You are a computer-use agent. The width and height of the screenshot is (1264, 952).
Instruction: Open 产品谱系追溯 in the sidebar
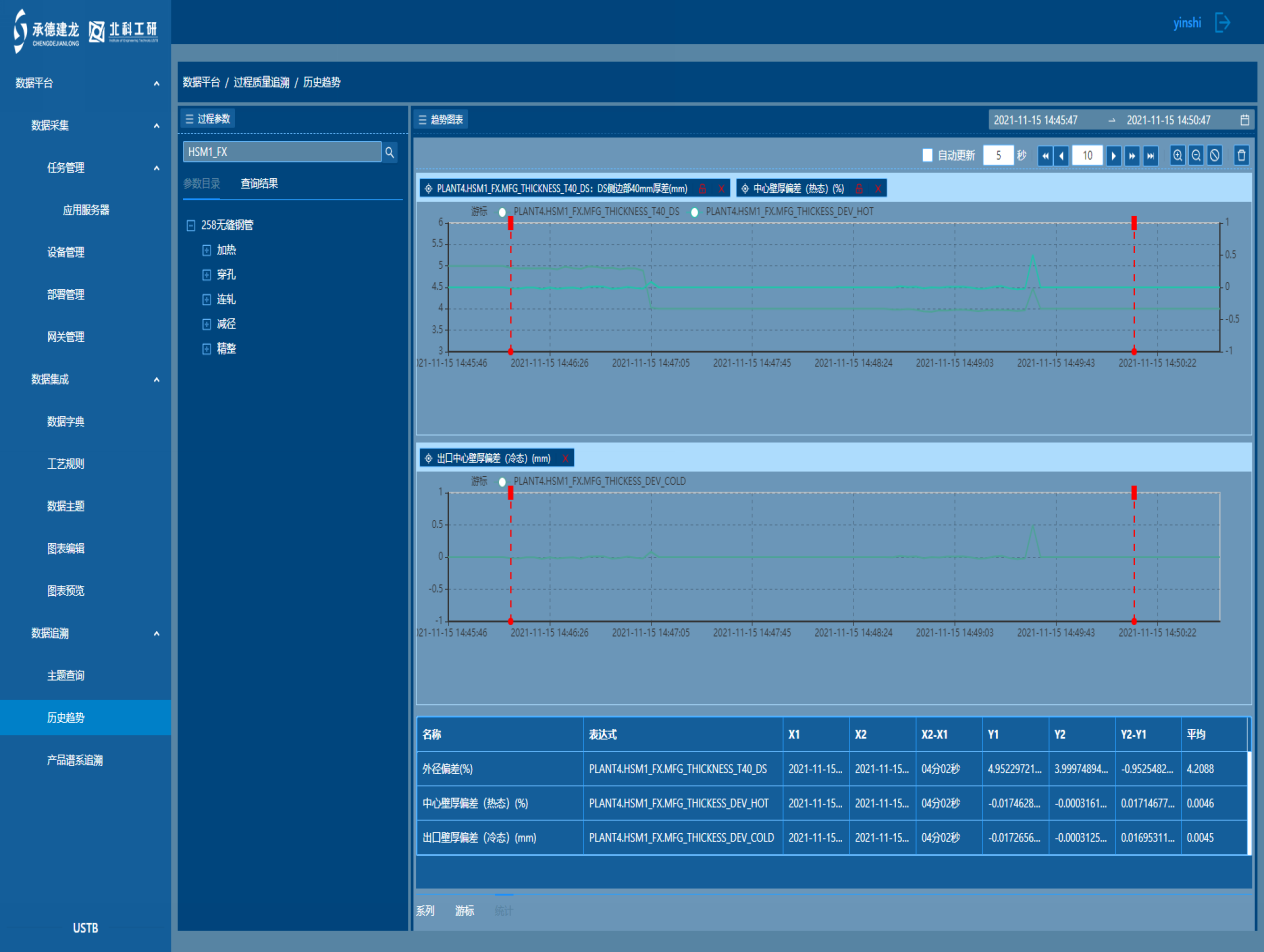pos(75,760)
